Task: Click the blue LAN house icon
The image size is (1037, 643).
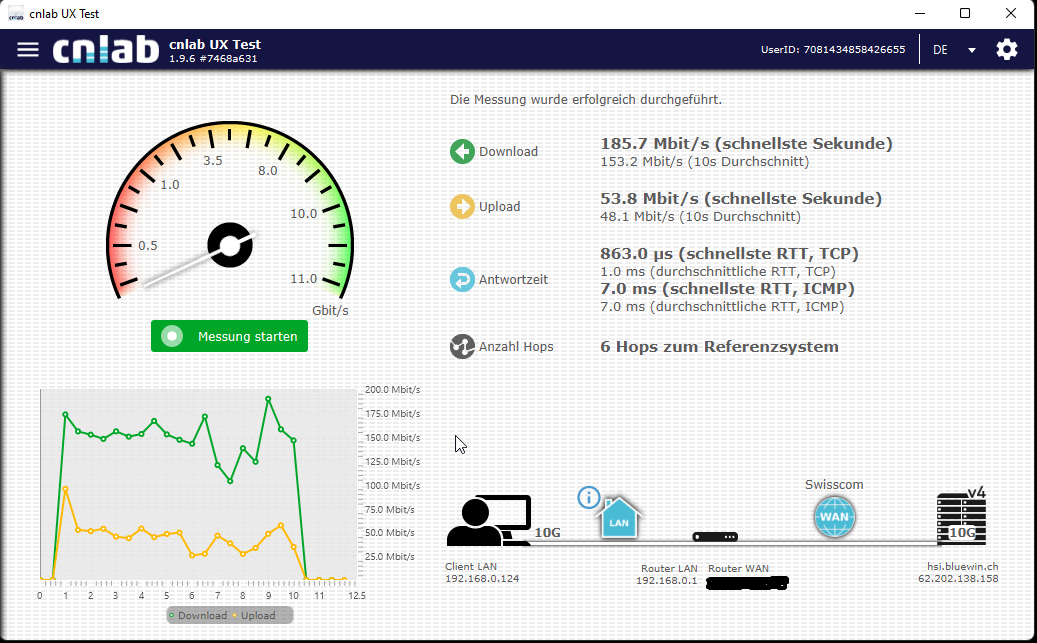Action: tap(619, 519)
